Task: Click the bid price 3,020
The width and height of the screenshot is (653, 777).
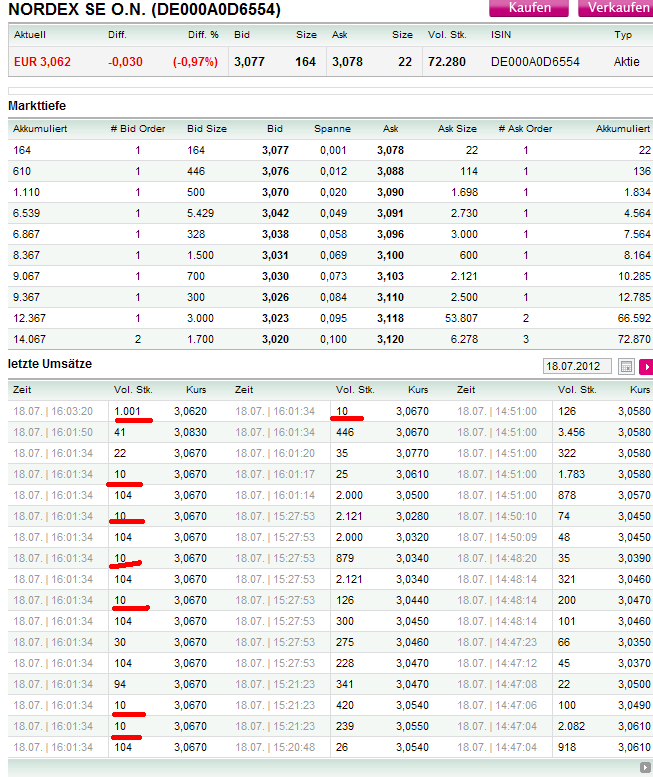Action: 275,339
